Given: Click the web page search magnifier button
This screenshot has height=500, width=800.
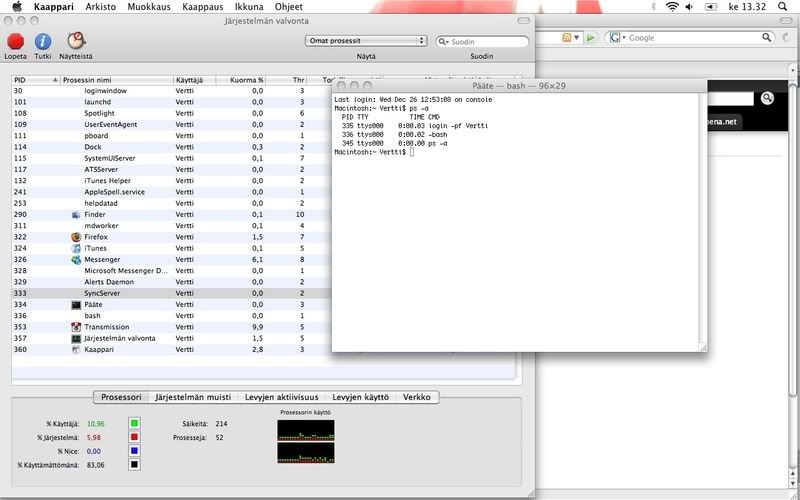Looking at the screenshot, I should click(x=767, y=98).
